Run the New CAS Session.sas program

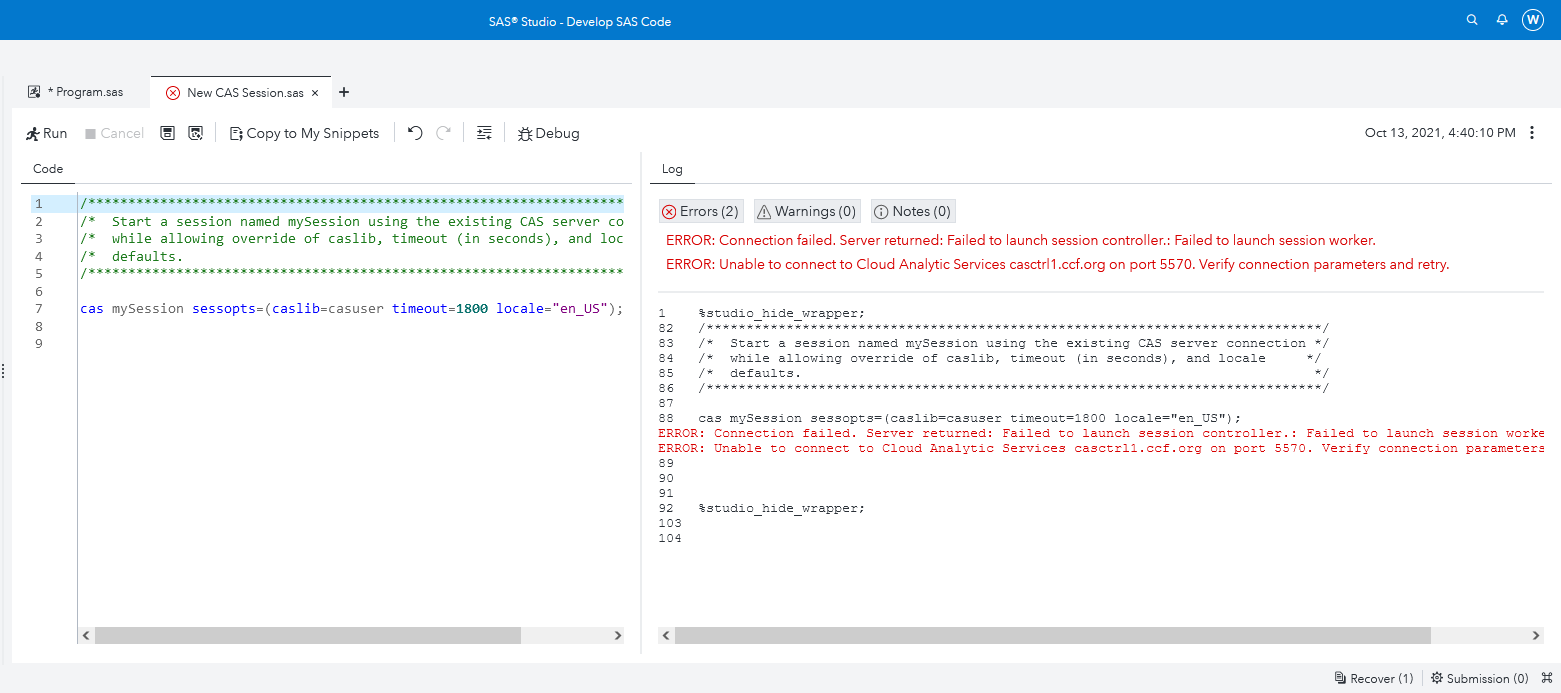(46, 132)
